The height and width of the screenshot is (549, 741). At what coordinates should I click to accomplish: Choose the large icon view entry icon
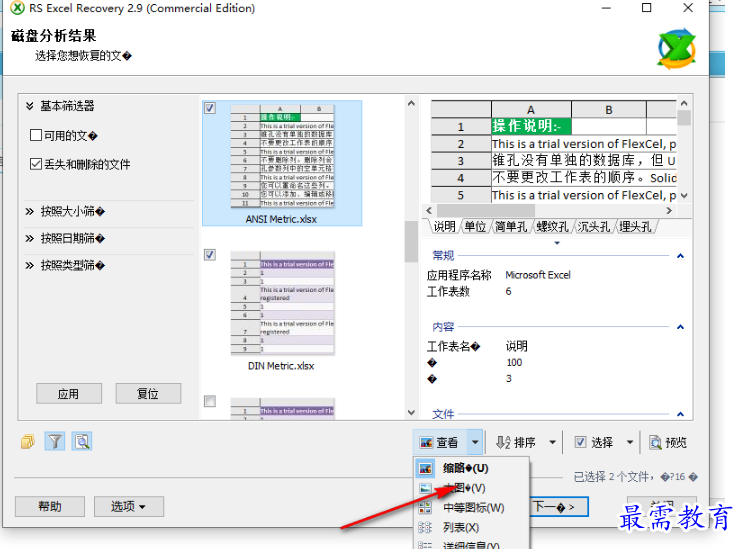[x=425, y=488]
